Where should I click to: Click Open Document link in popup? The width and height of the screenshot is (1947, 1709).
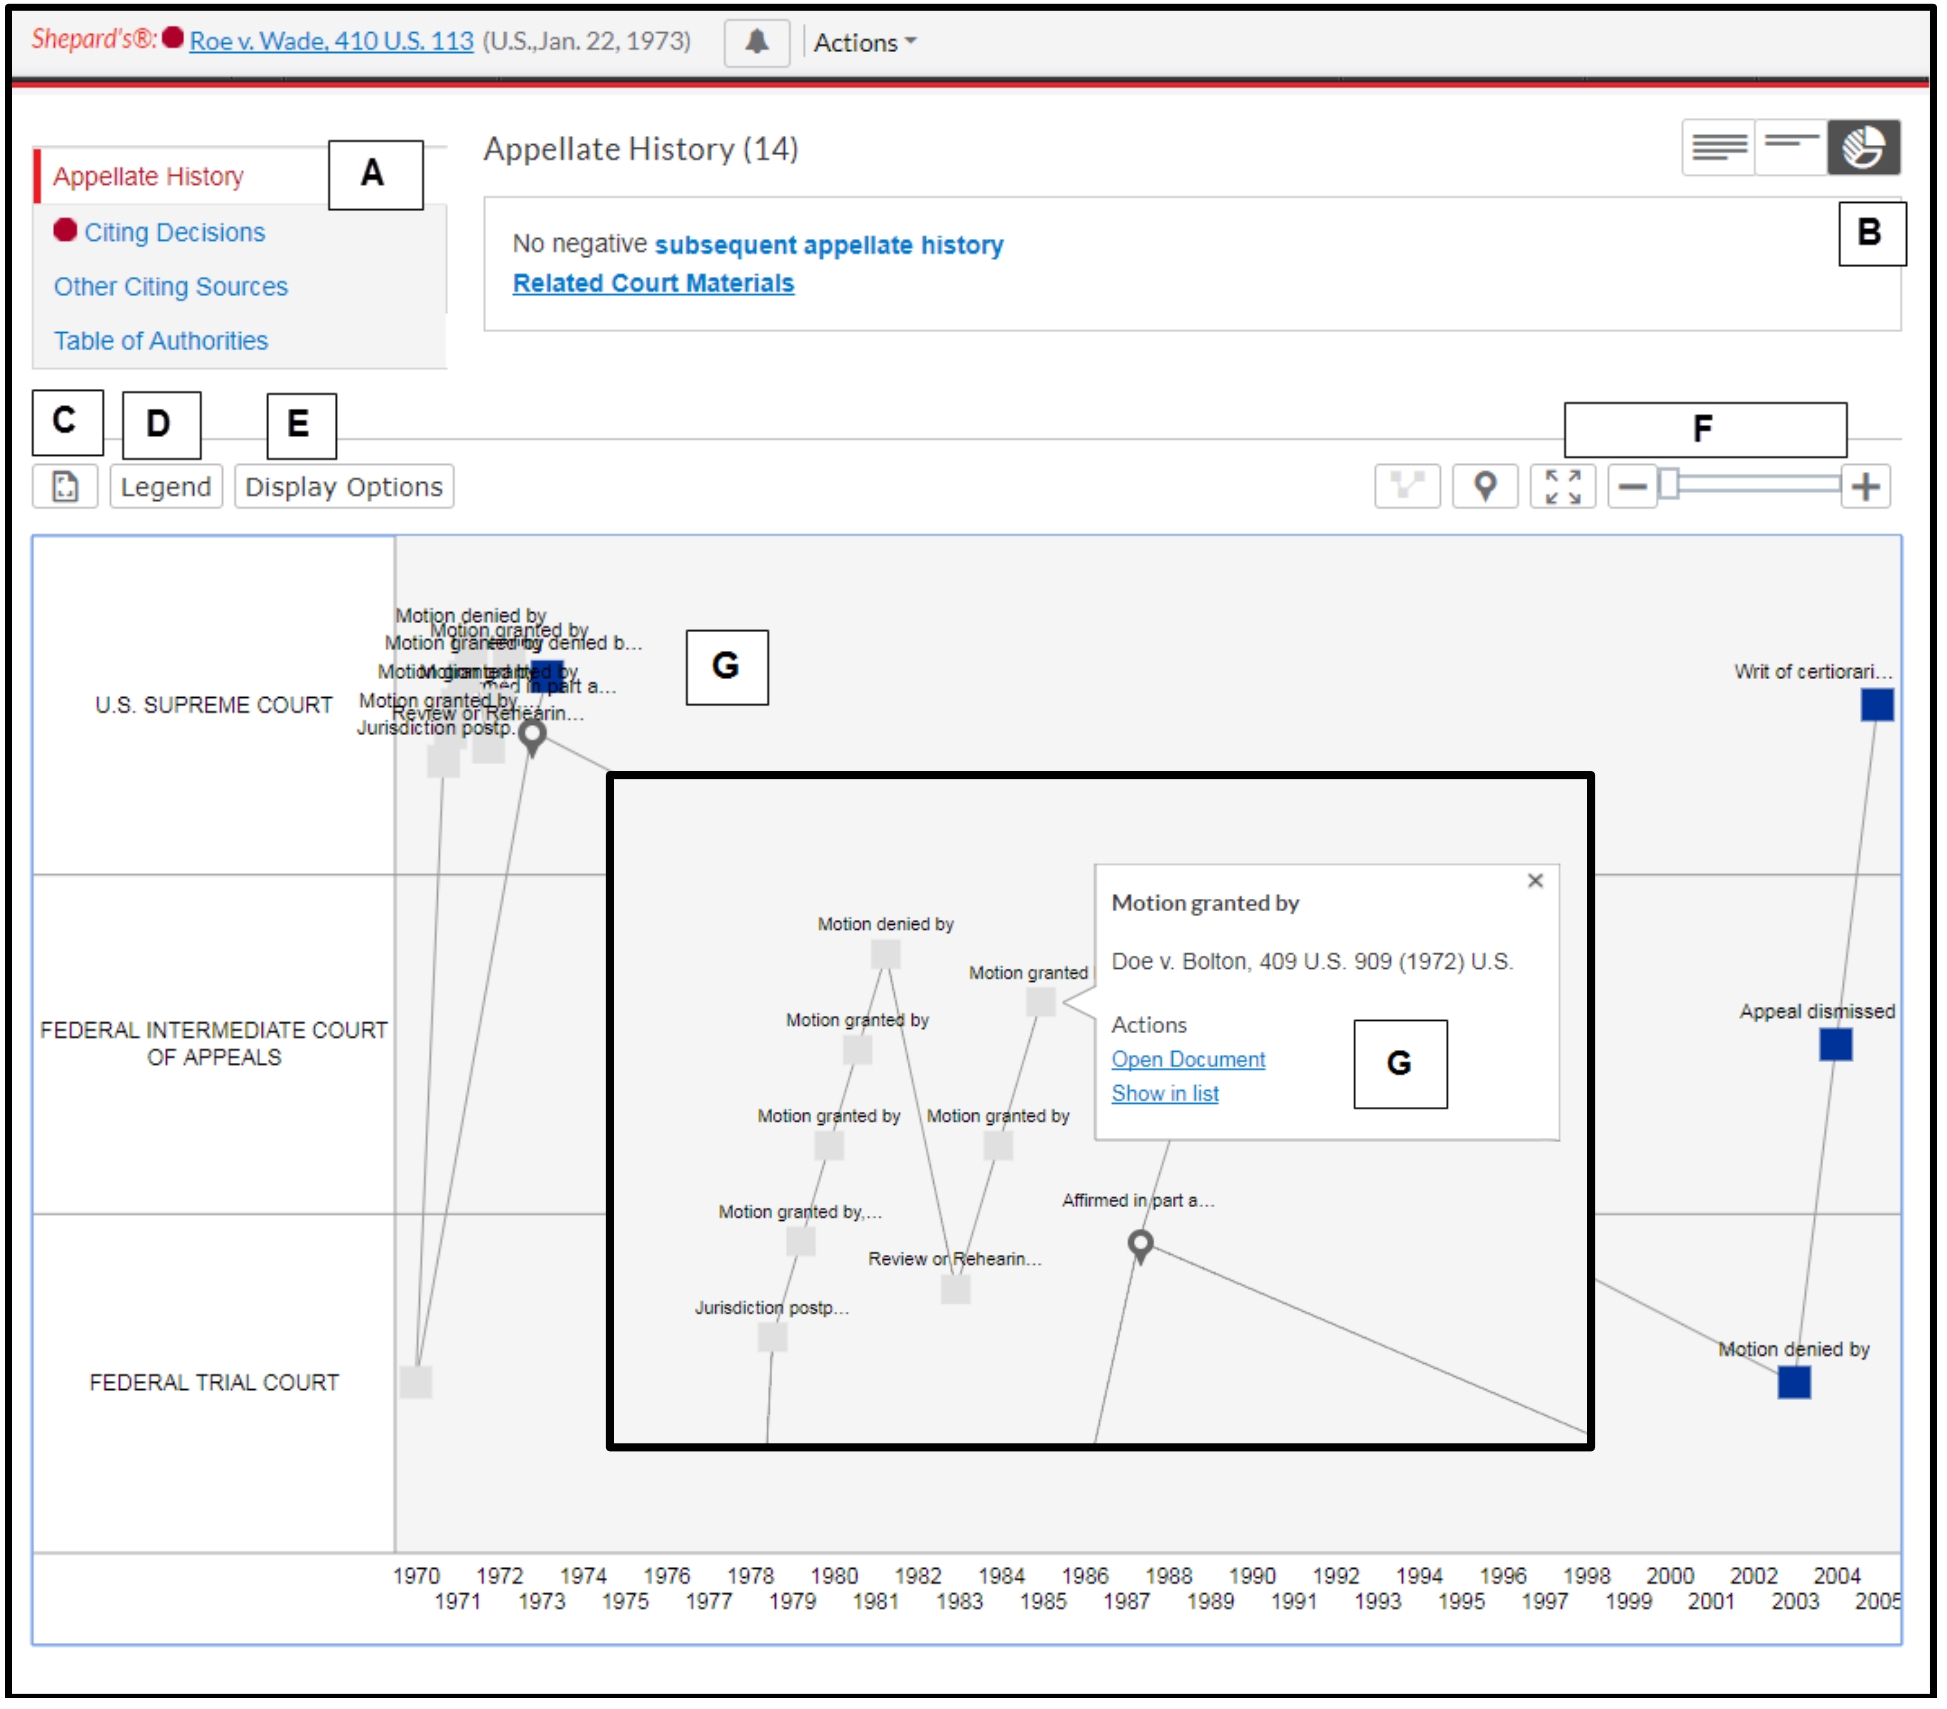[1188, 1059]
